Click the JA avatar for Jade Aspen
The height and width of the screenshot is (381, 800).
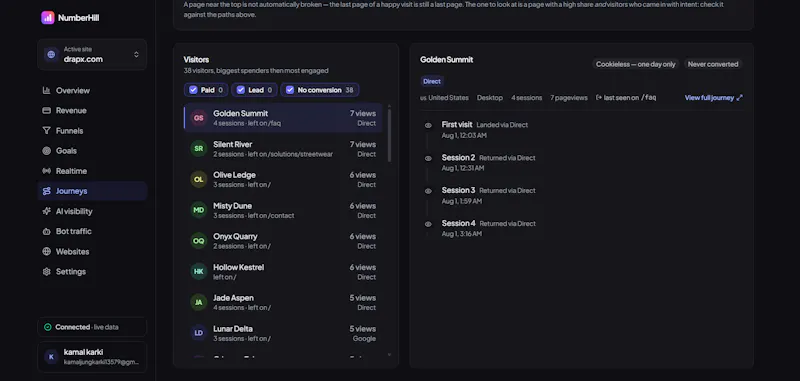coord(198,302)
